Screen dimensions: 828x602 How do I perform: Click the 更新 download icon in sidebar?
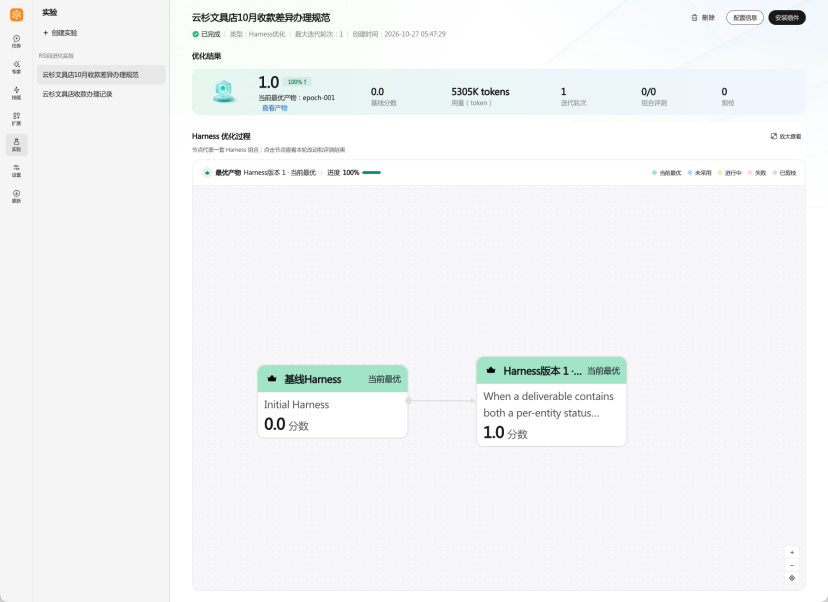tap(16, 196)
